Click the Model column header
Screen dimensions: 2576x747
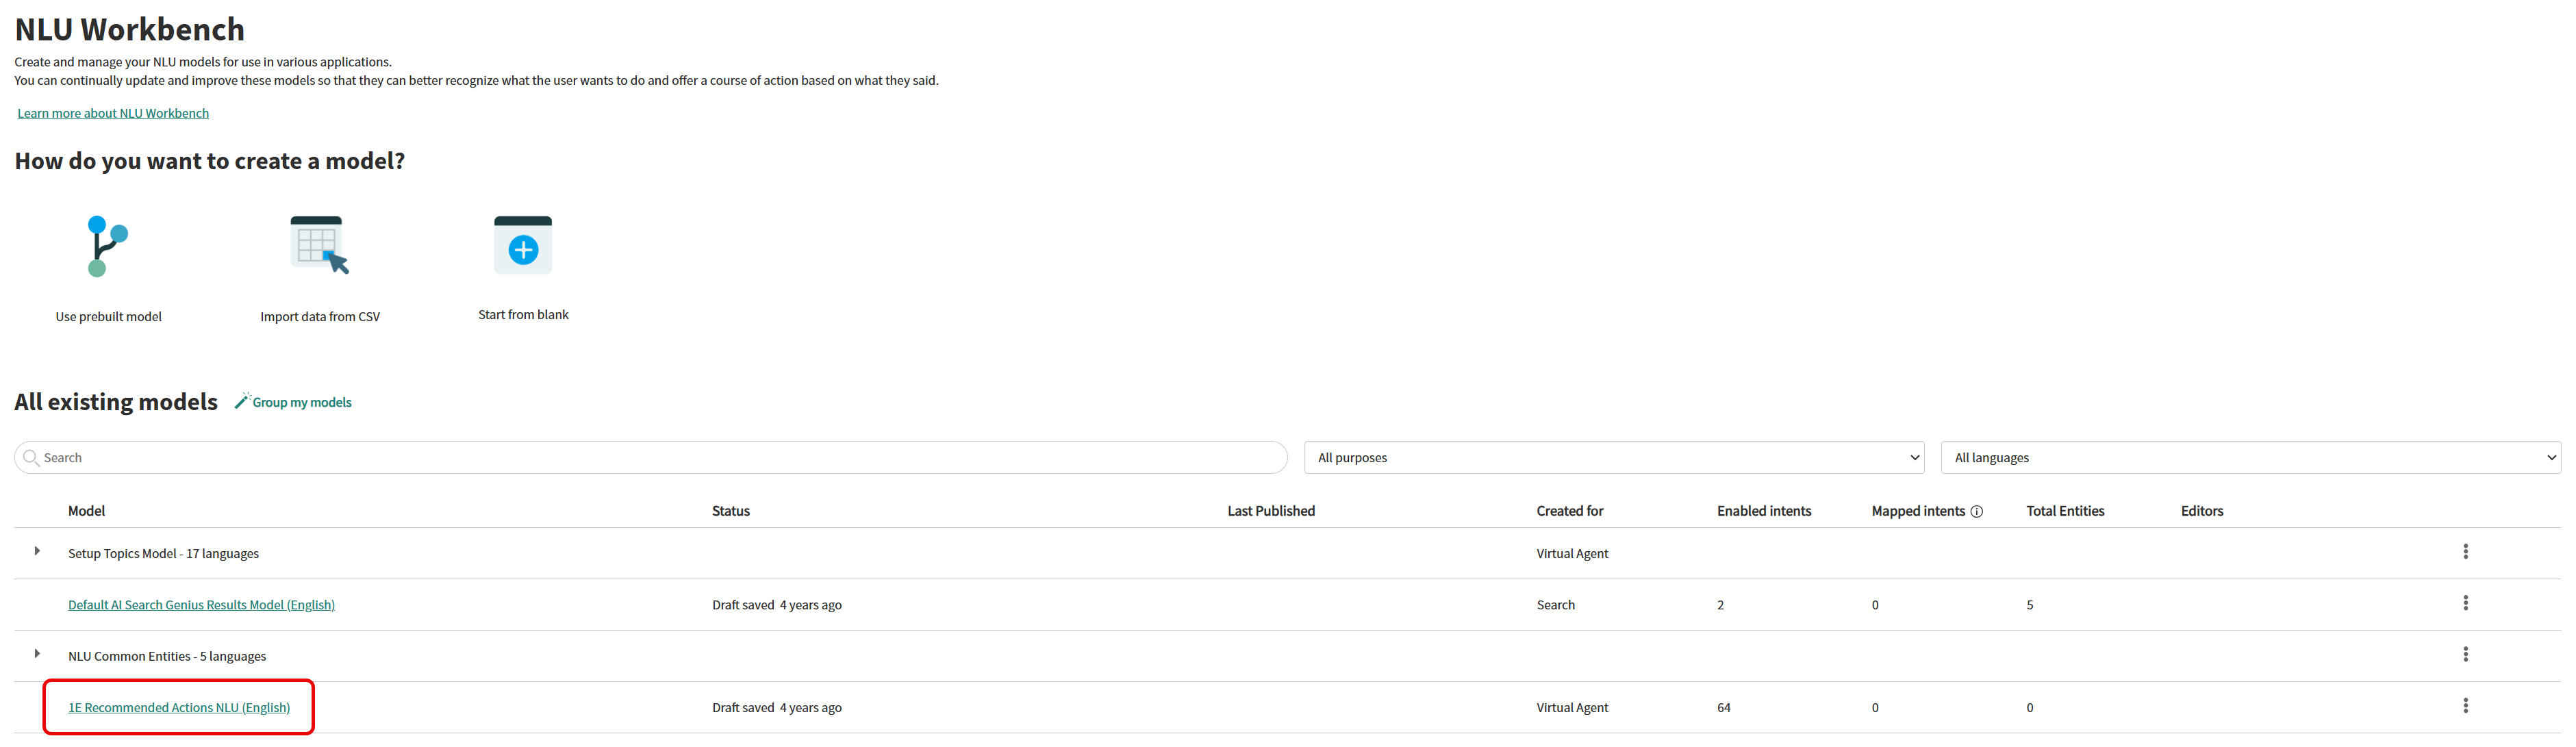tap(86, 511)
